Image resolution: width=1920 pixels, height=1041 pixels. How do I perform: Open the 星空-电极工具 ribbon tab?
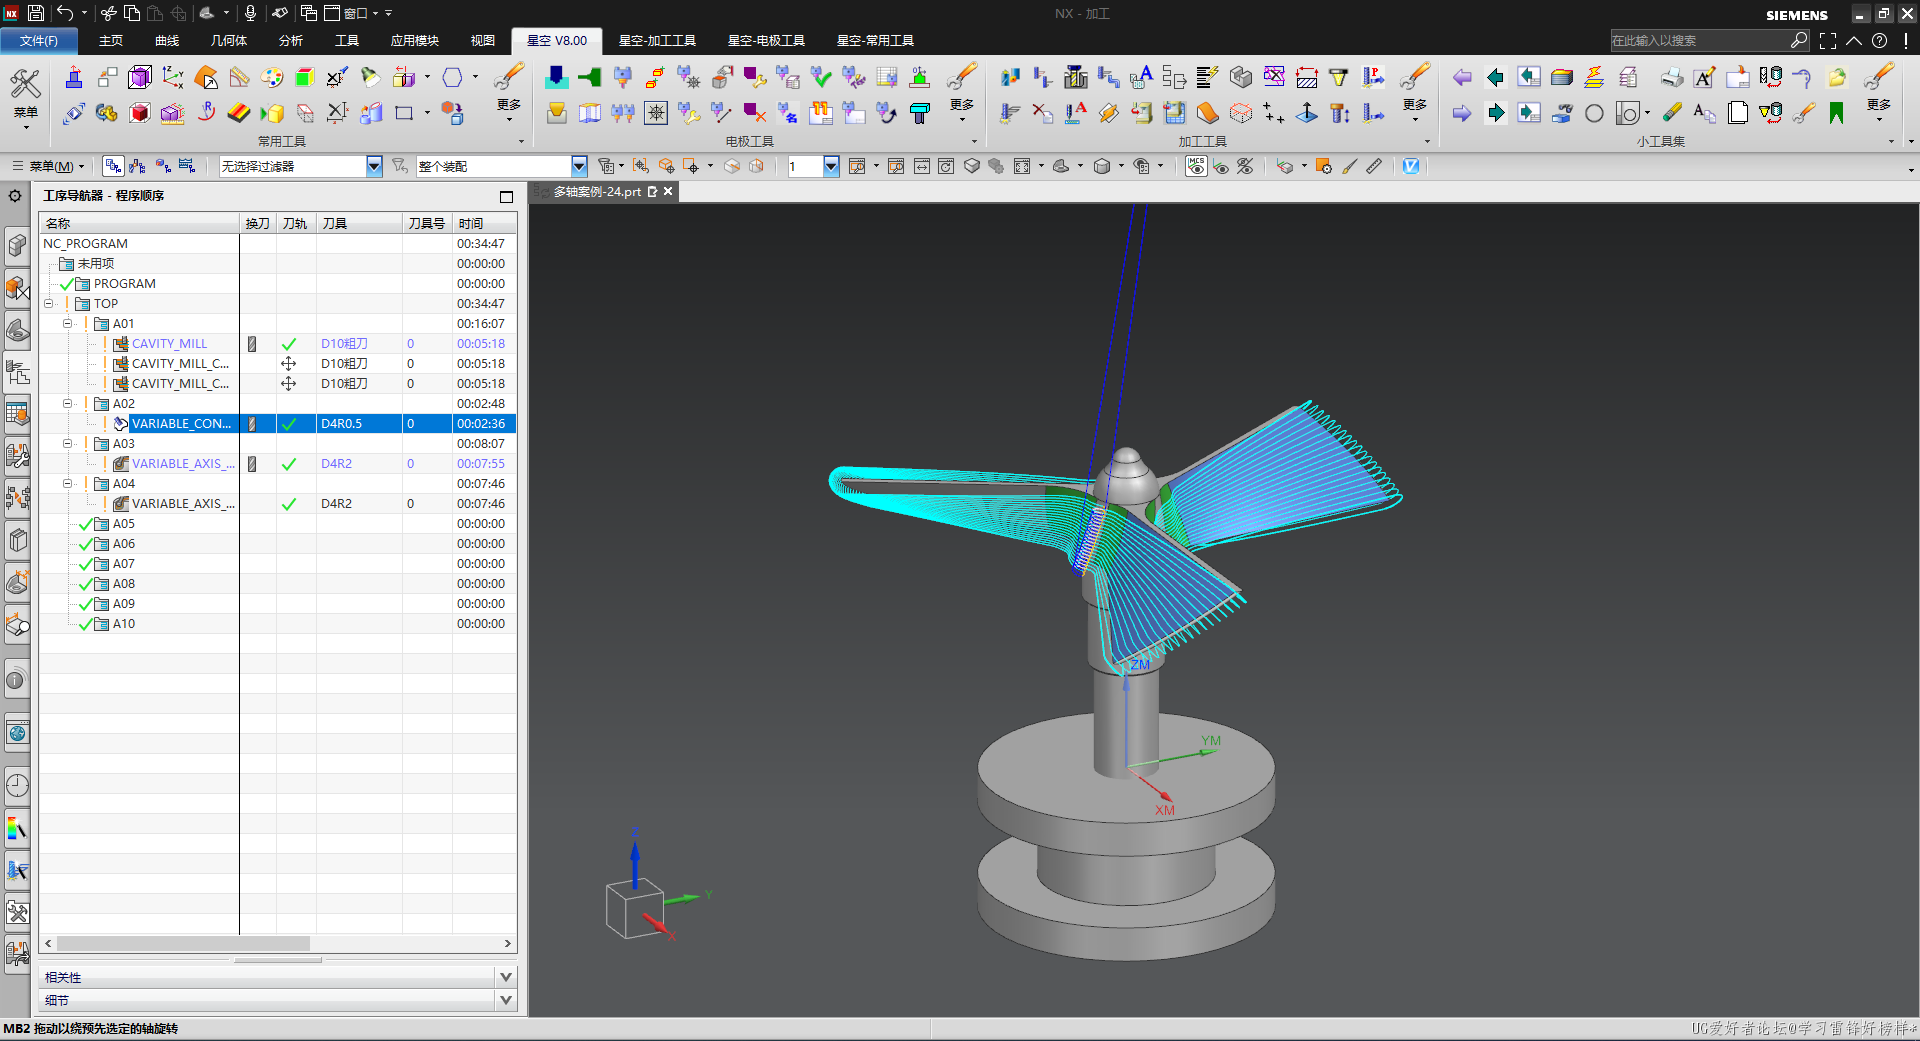tap(766, 41)
